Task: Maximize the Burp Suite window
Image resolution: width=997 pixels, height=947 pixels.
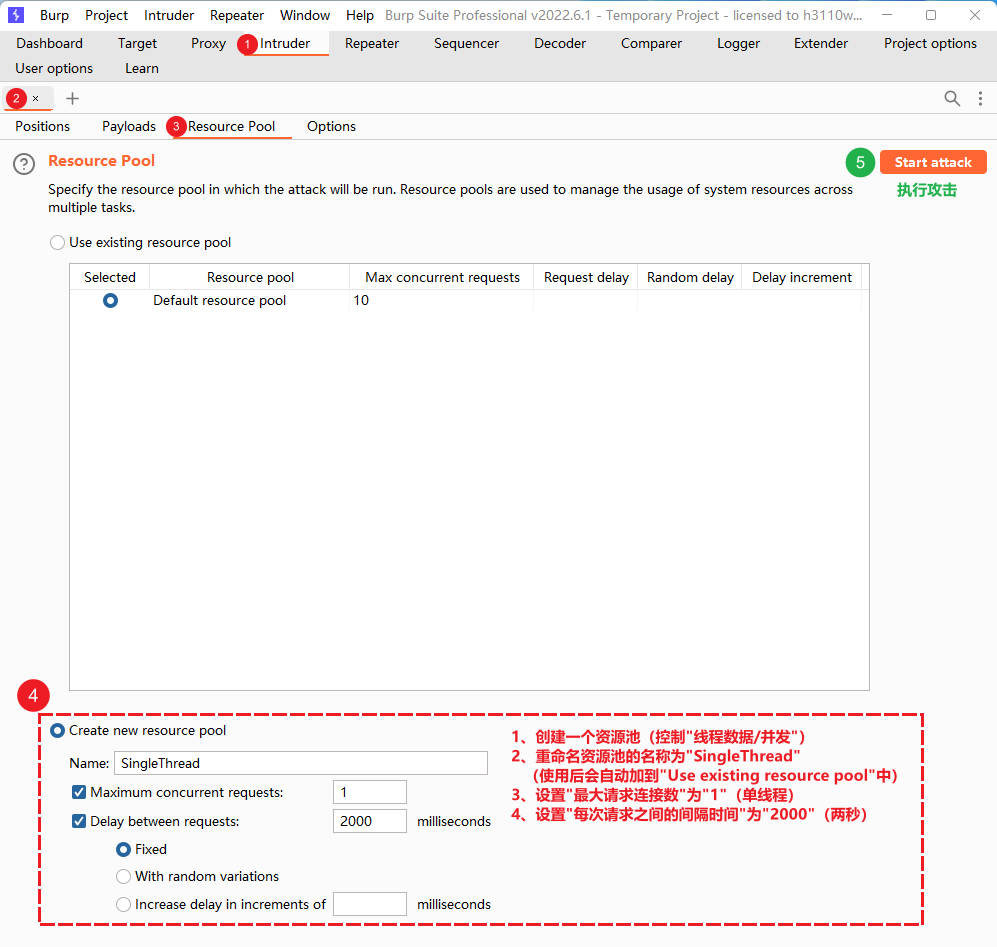Action: coord(931,15)
